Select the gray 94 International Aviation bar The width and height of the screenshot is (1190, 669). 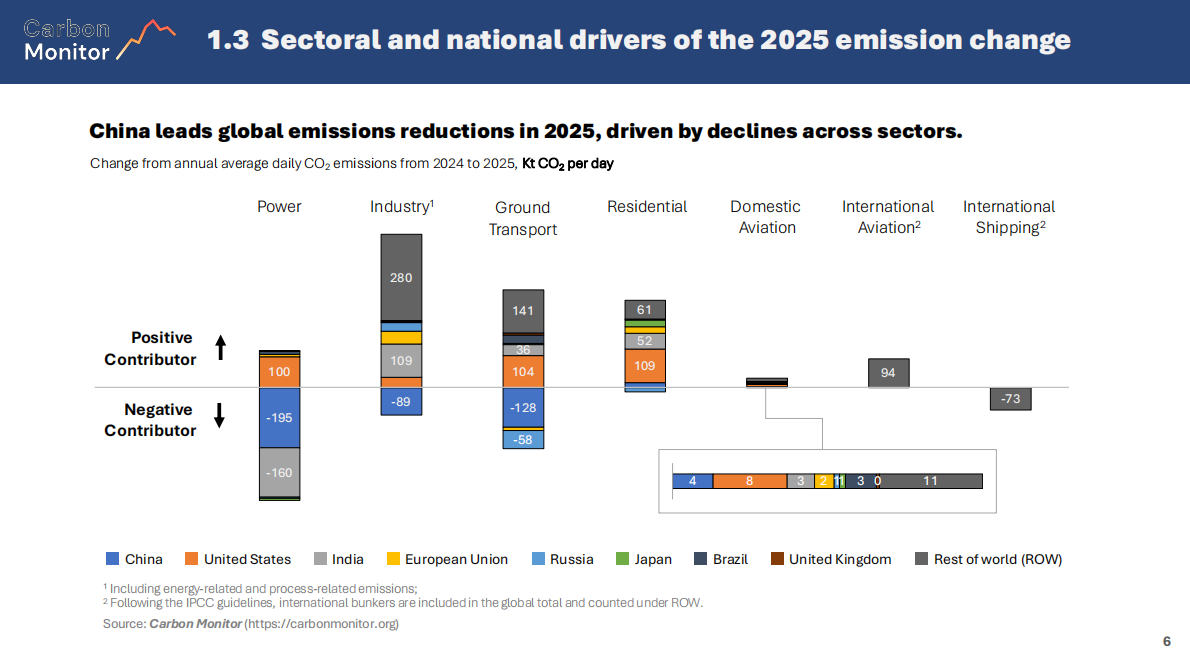pos(888,372)
